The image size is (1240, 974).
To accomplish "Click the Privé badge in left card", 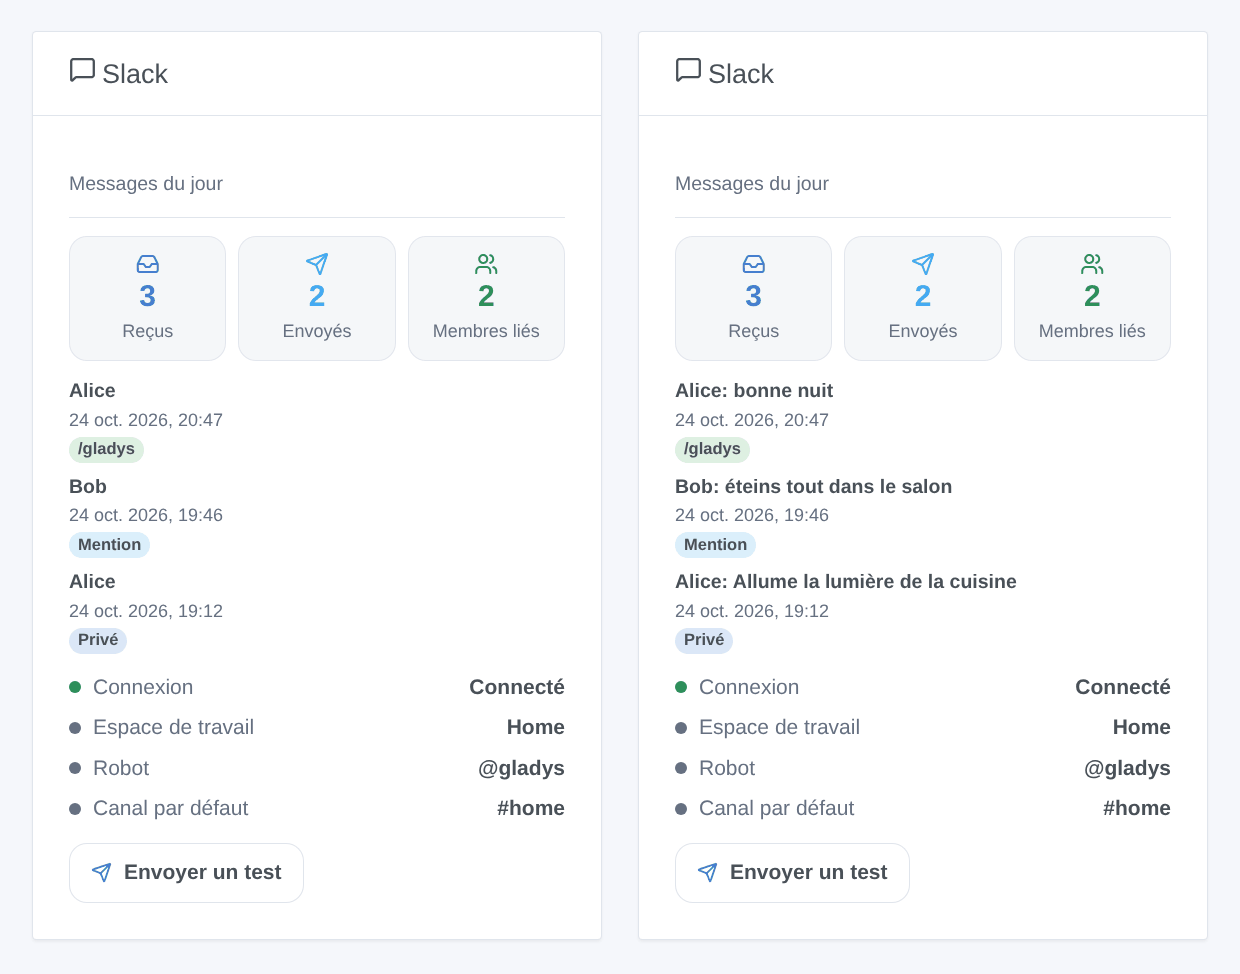I will point(98,640).
